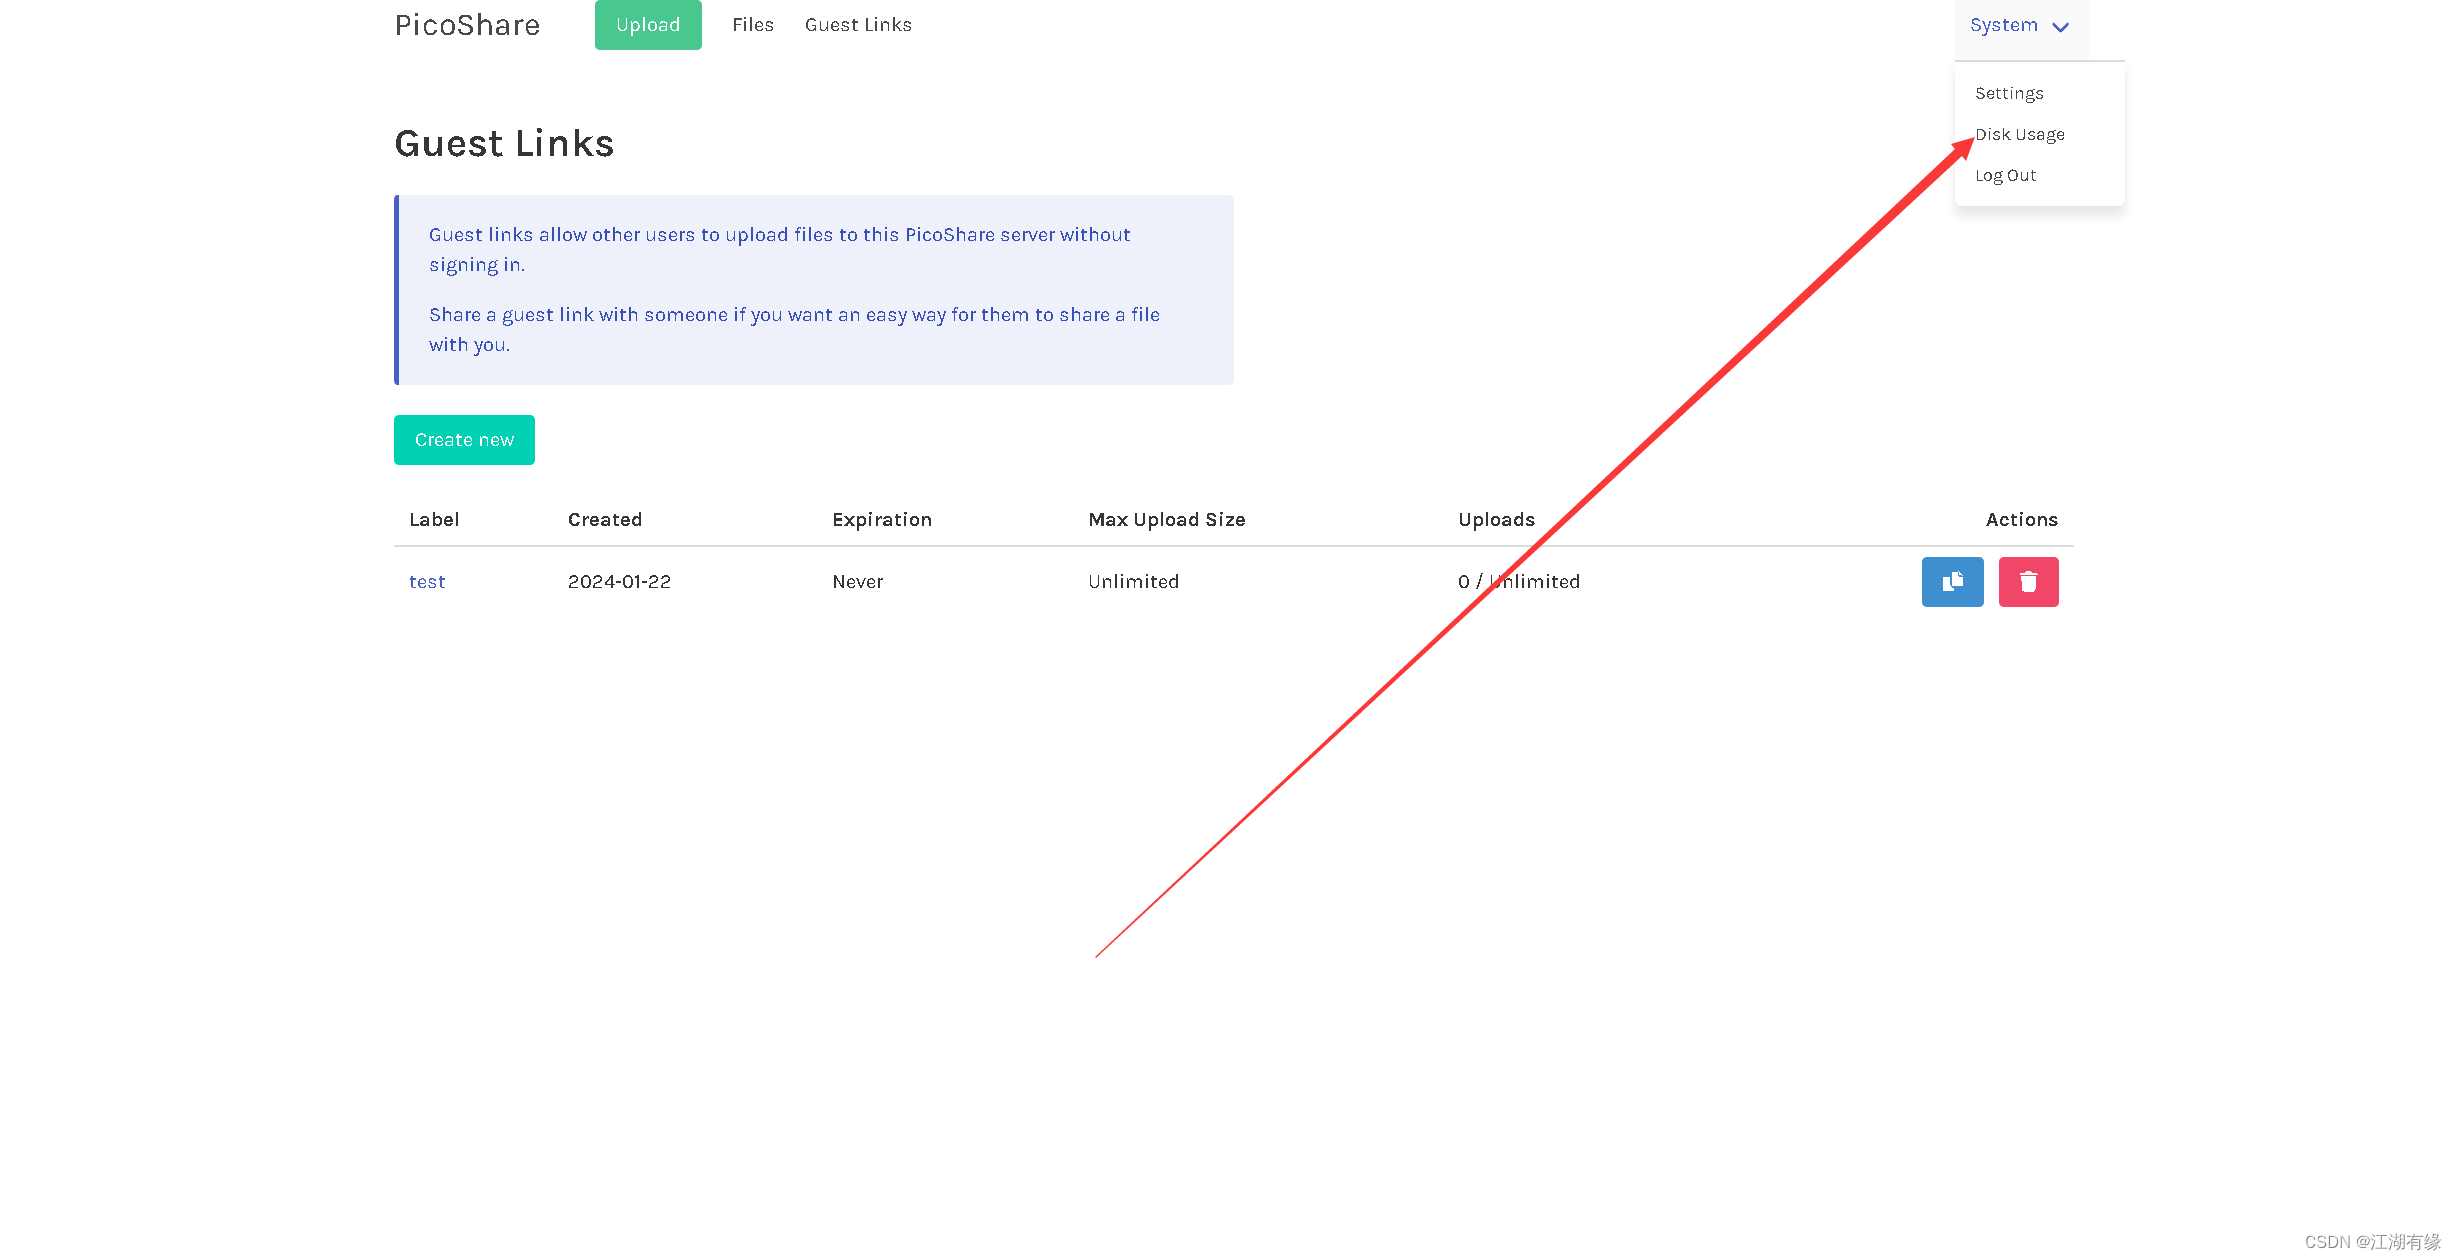Click the Actions column header
This screenshot has height=1260, width=2457.
[x=2020, y=519]
